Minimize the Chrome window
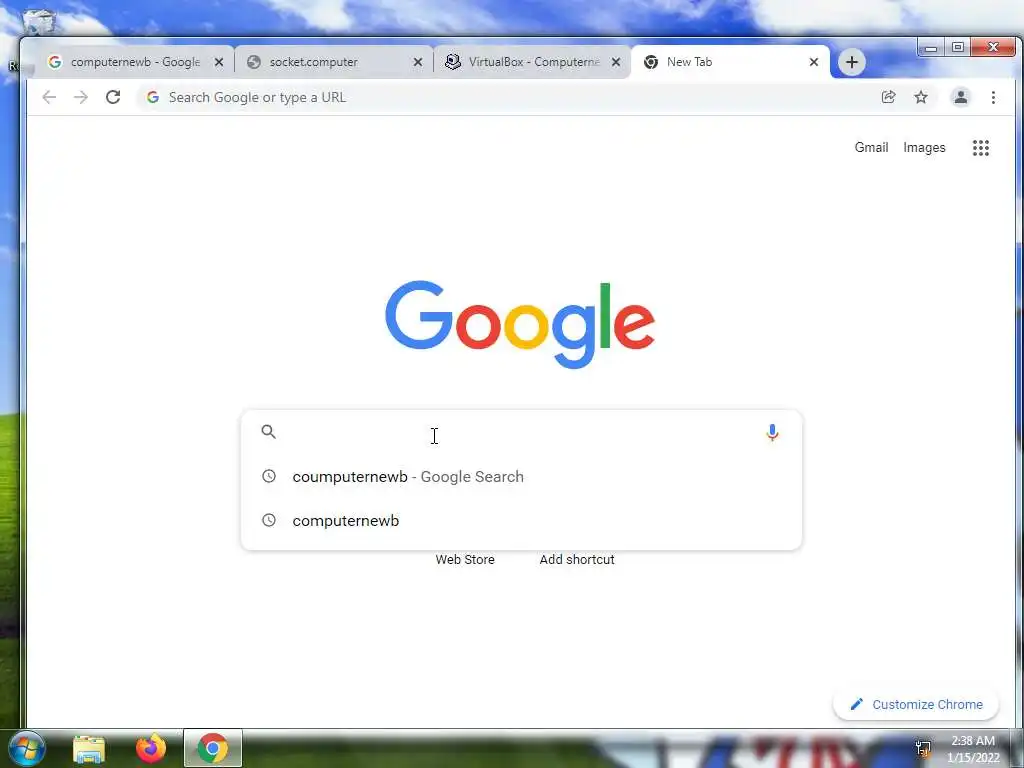This screenshot has width=1024, height=768. click(x=931, y=48)
